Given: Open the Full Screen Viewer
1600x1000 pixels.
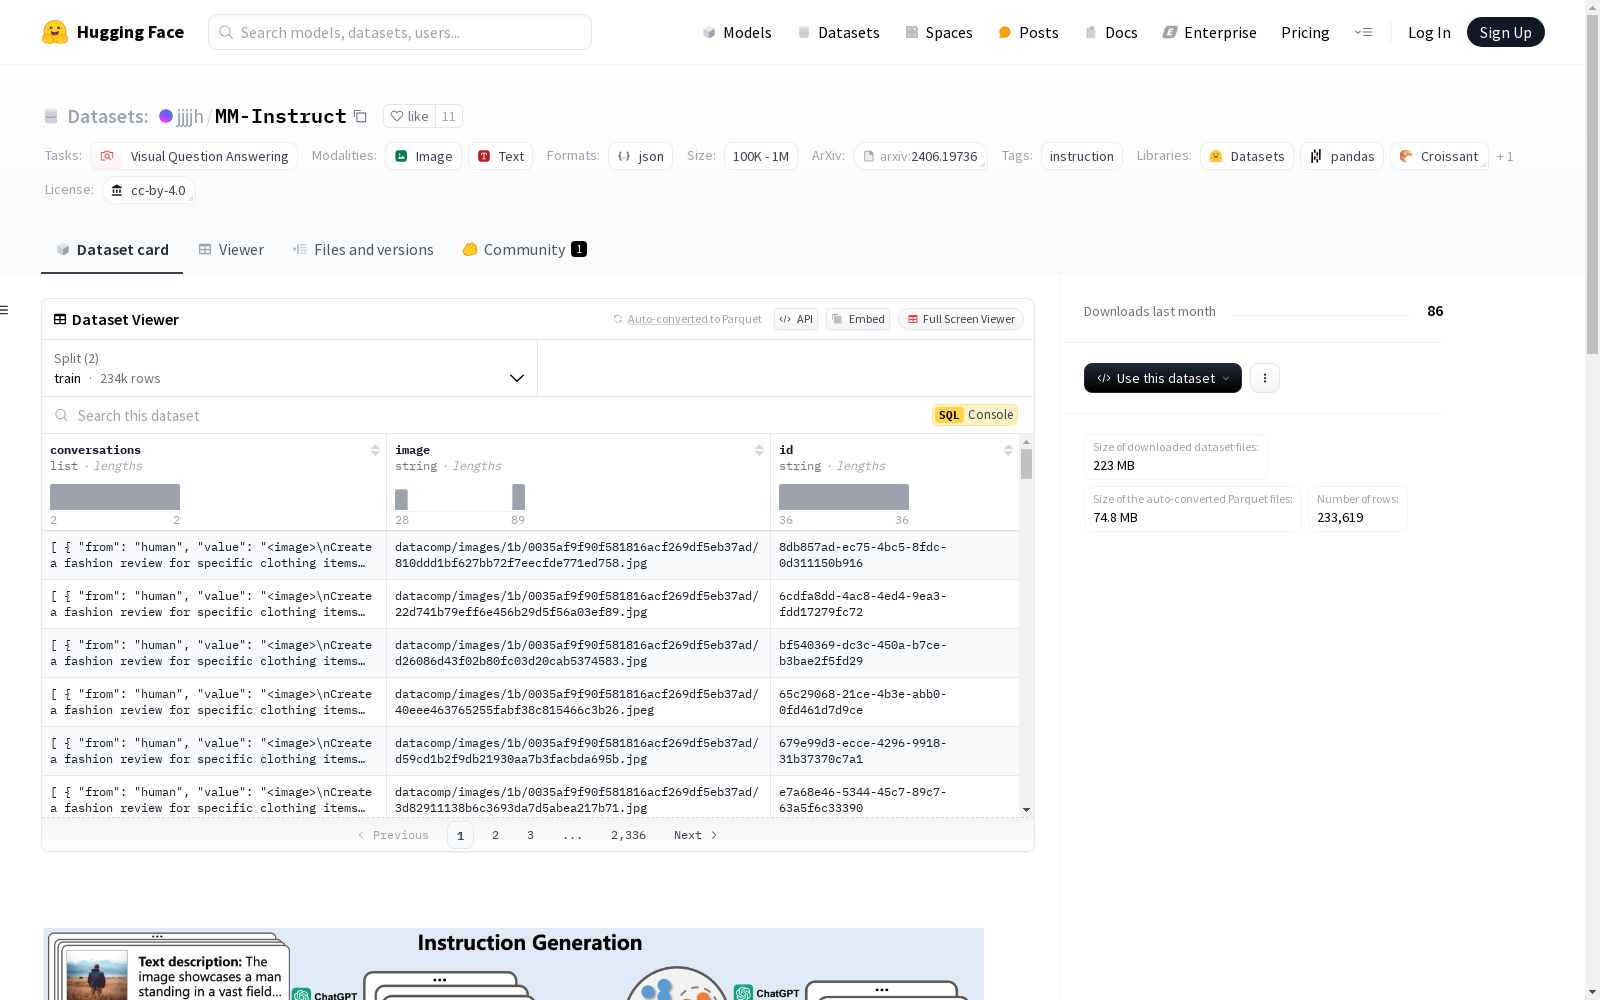Looking at the screenshot, I should click(x=961, y=319).
